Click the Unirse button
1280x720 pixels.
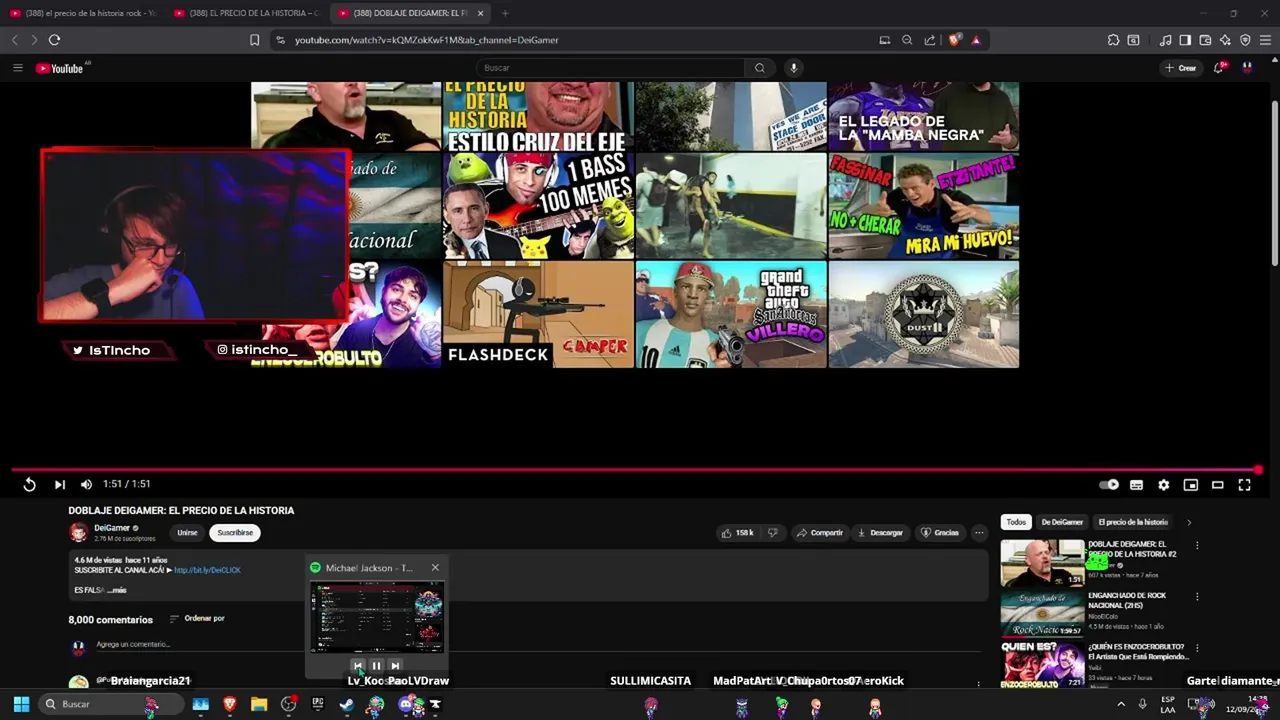[x=187, y=533]
